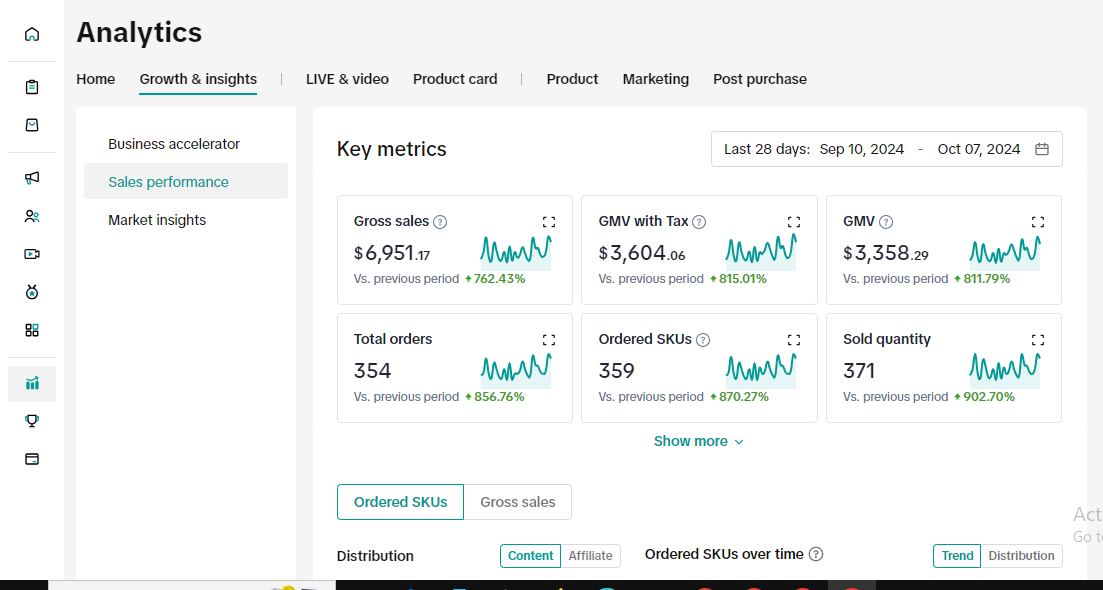Switch distribution to Affiliate
Viewport: 1103px width, 590px height.
tap(591, 556)
